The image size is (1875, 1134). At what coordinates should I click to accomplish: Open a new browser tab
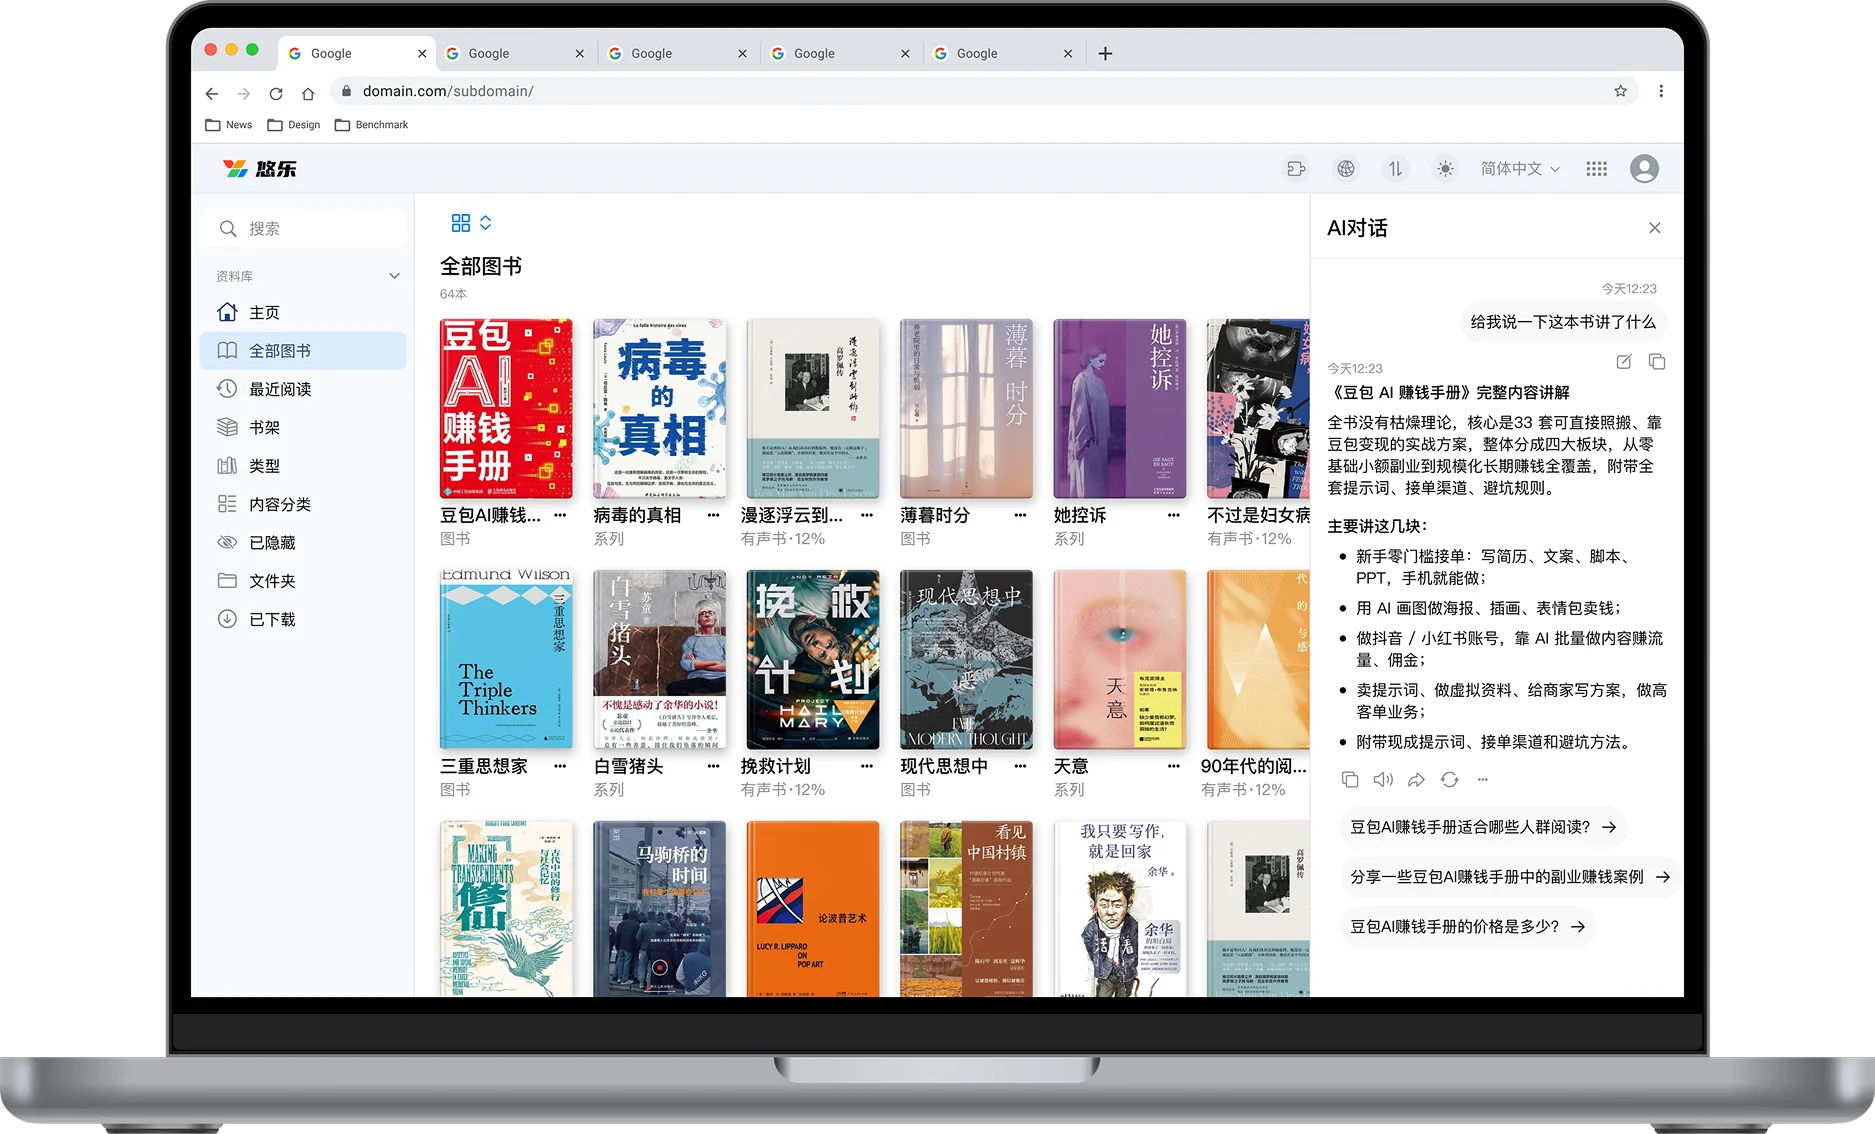pyautogui.click(x=1105, y=54)
